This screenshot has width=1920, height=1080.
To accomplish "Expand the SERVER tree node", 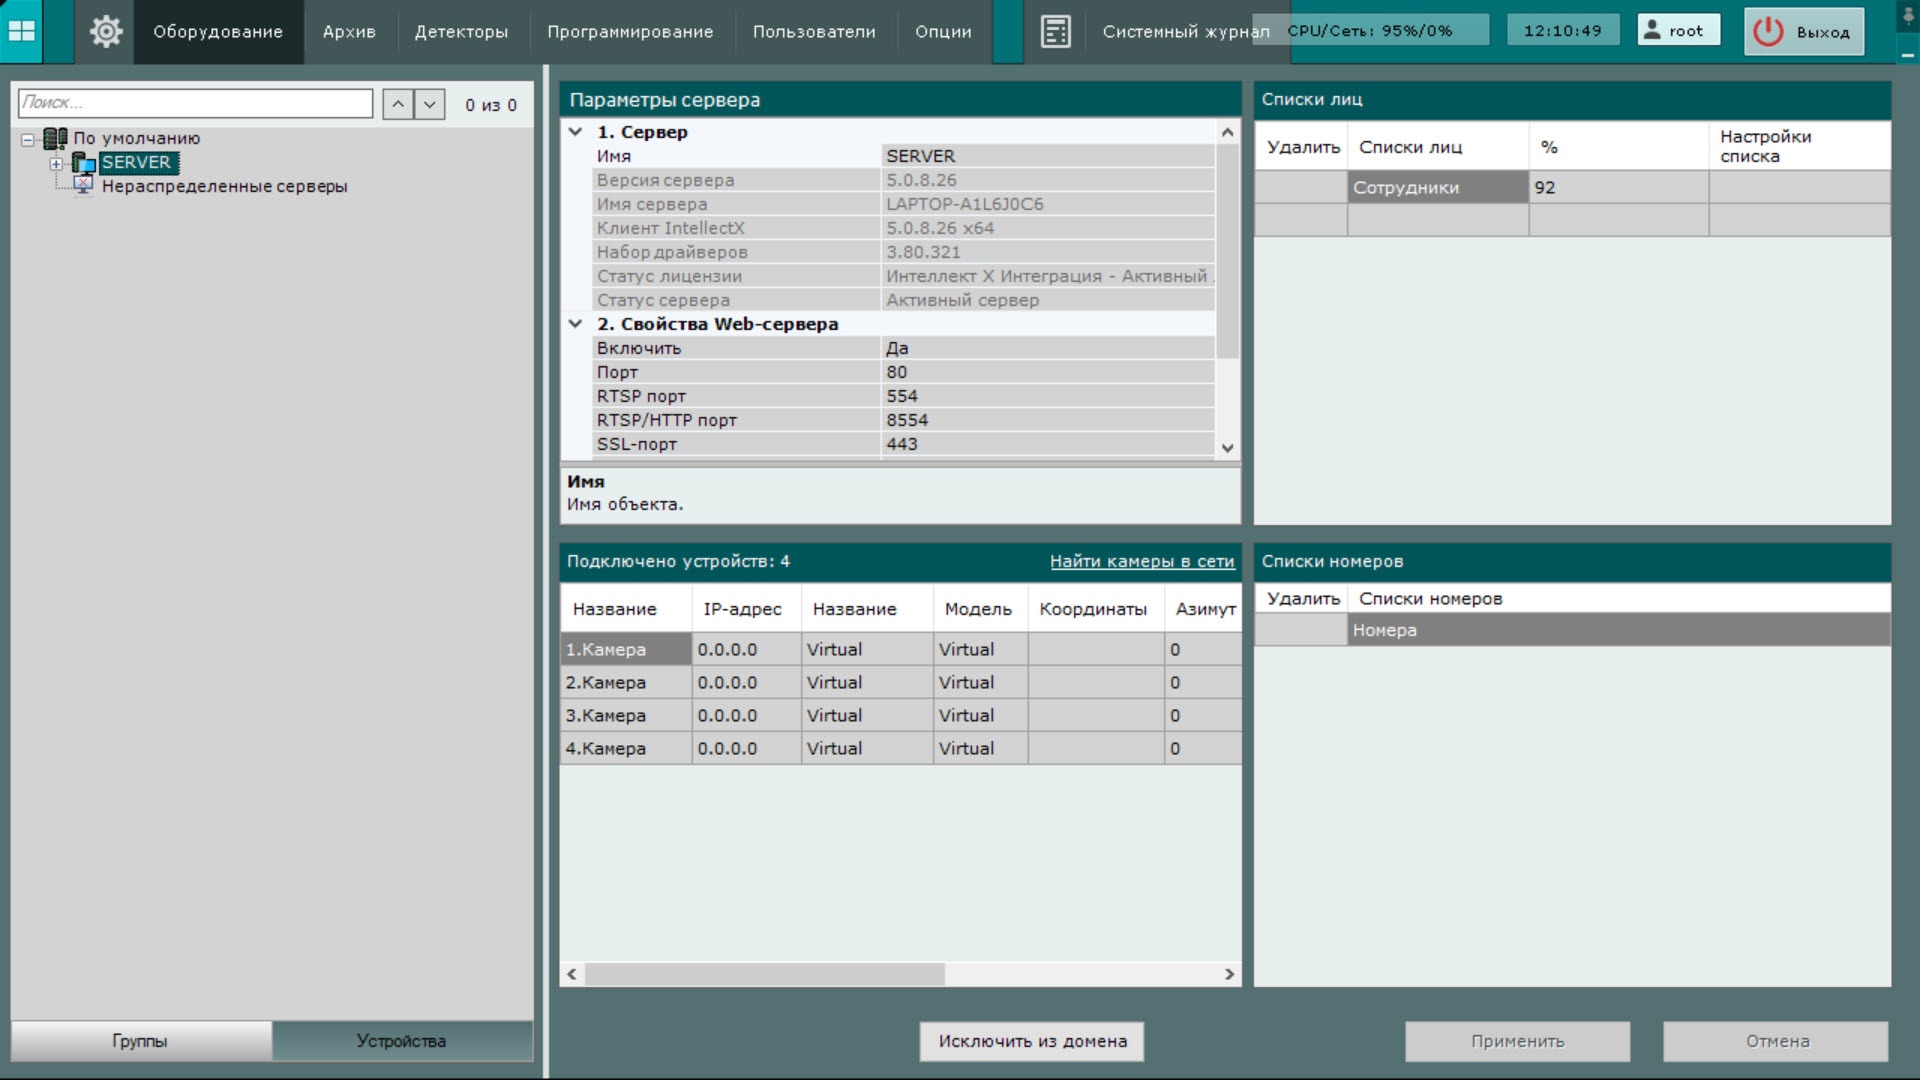I will point(56,163).
